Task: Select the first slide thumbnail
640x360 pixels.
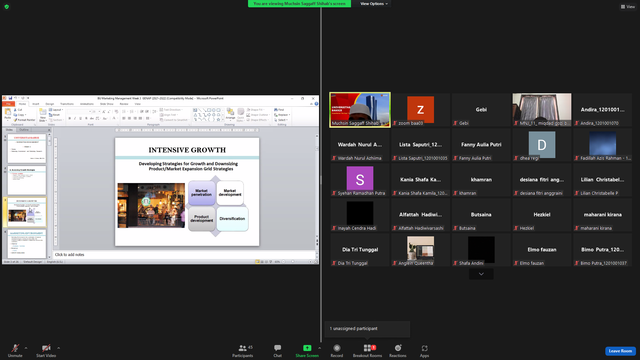Action: (27, 148)
